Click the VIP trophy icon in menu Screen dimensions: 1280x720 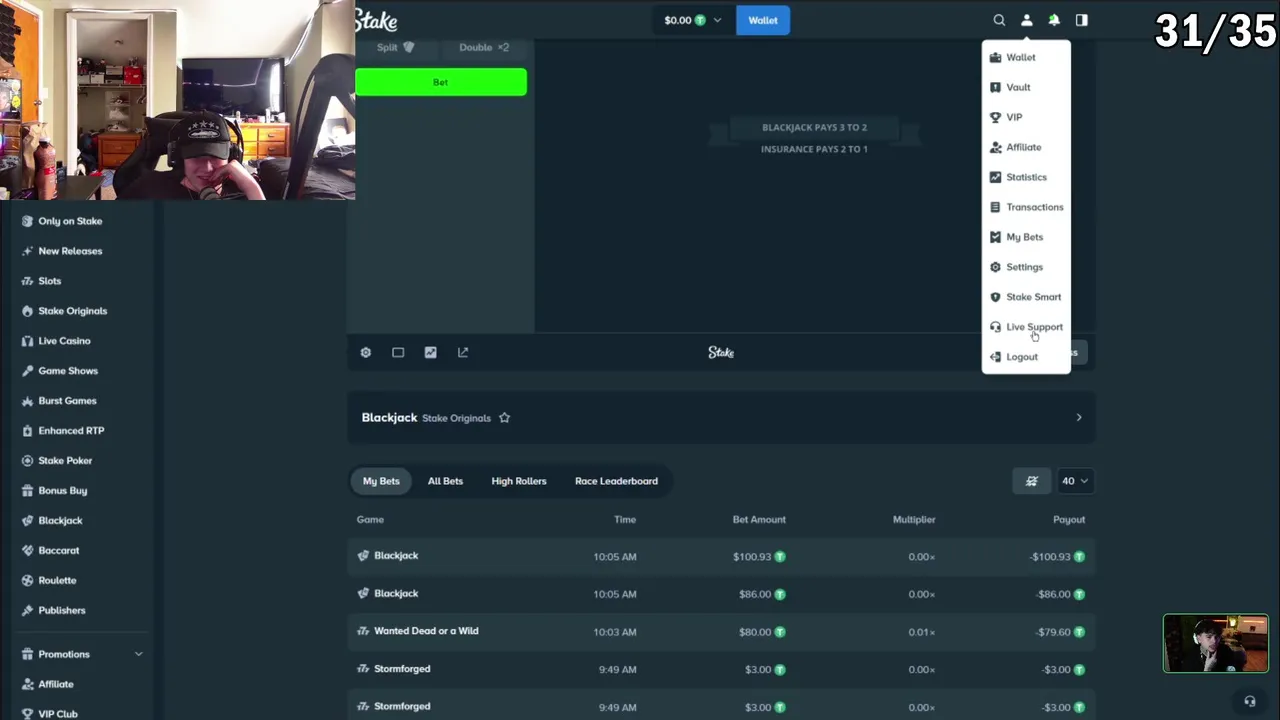(x=995, y=117)
